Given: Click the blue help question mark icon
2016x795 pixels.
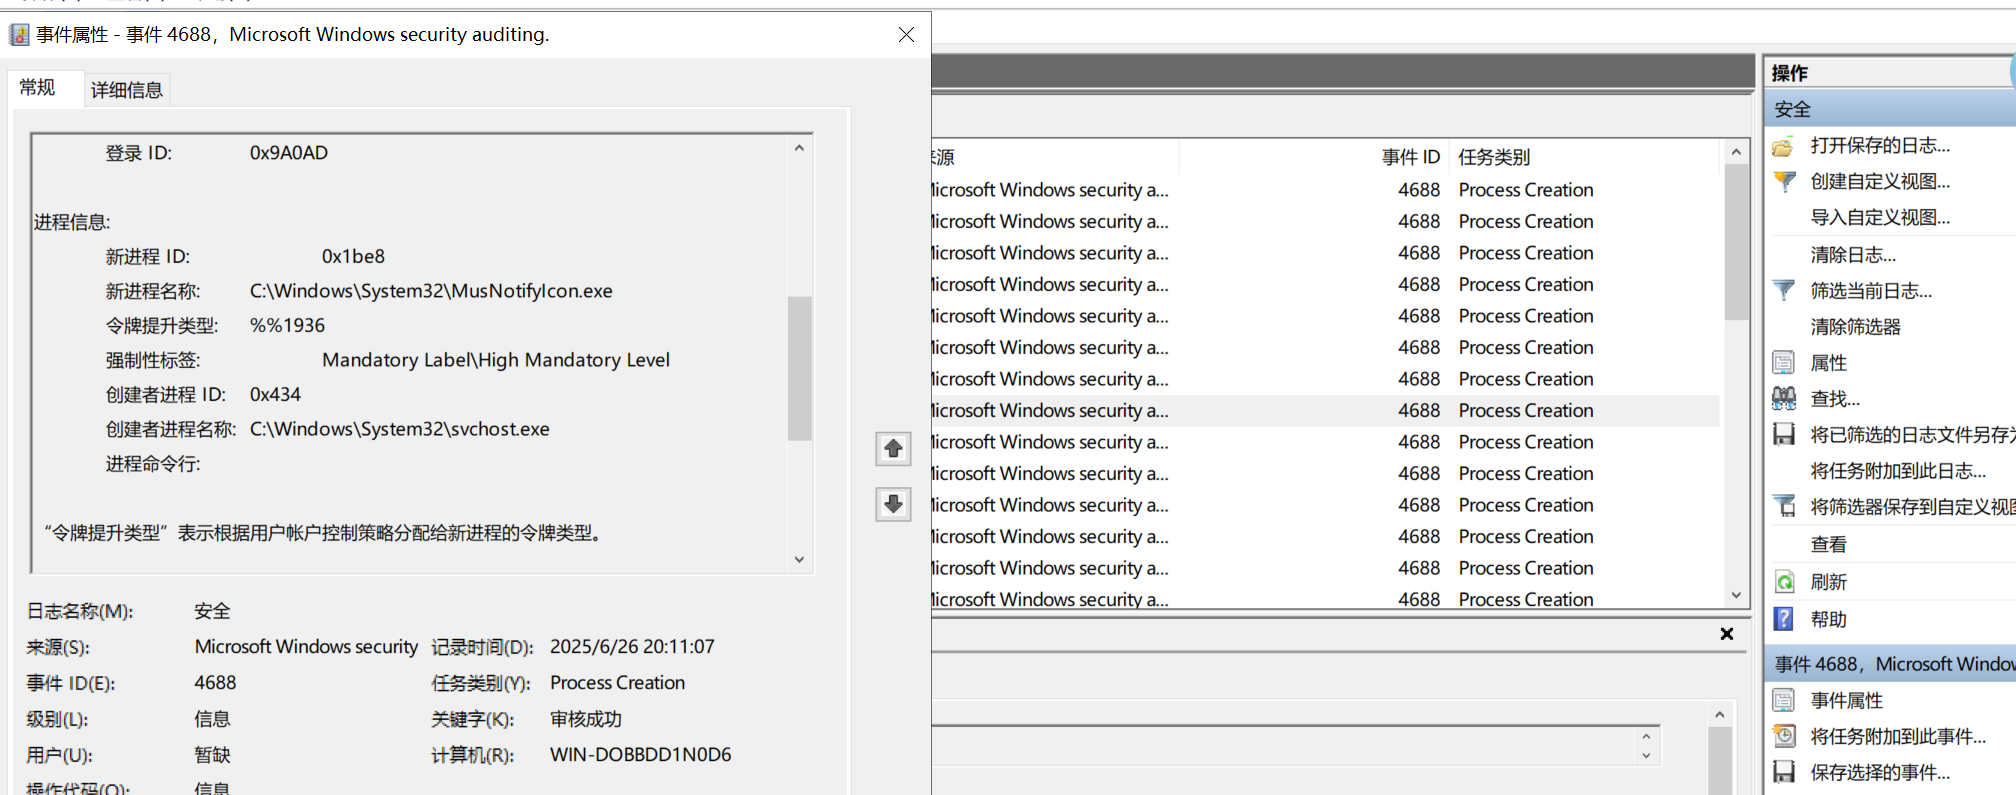Looking at the screenshot, I should click(x=1783, y=619).
